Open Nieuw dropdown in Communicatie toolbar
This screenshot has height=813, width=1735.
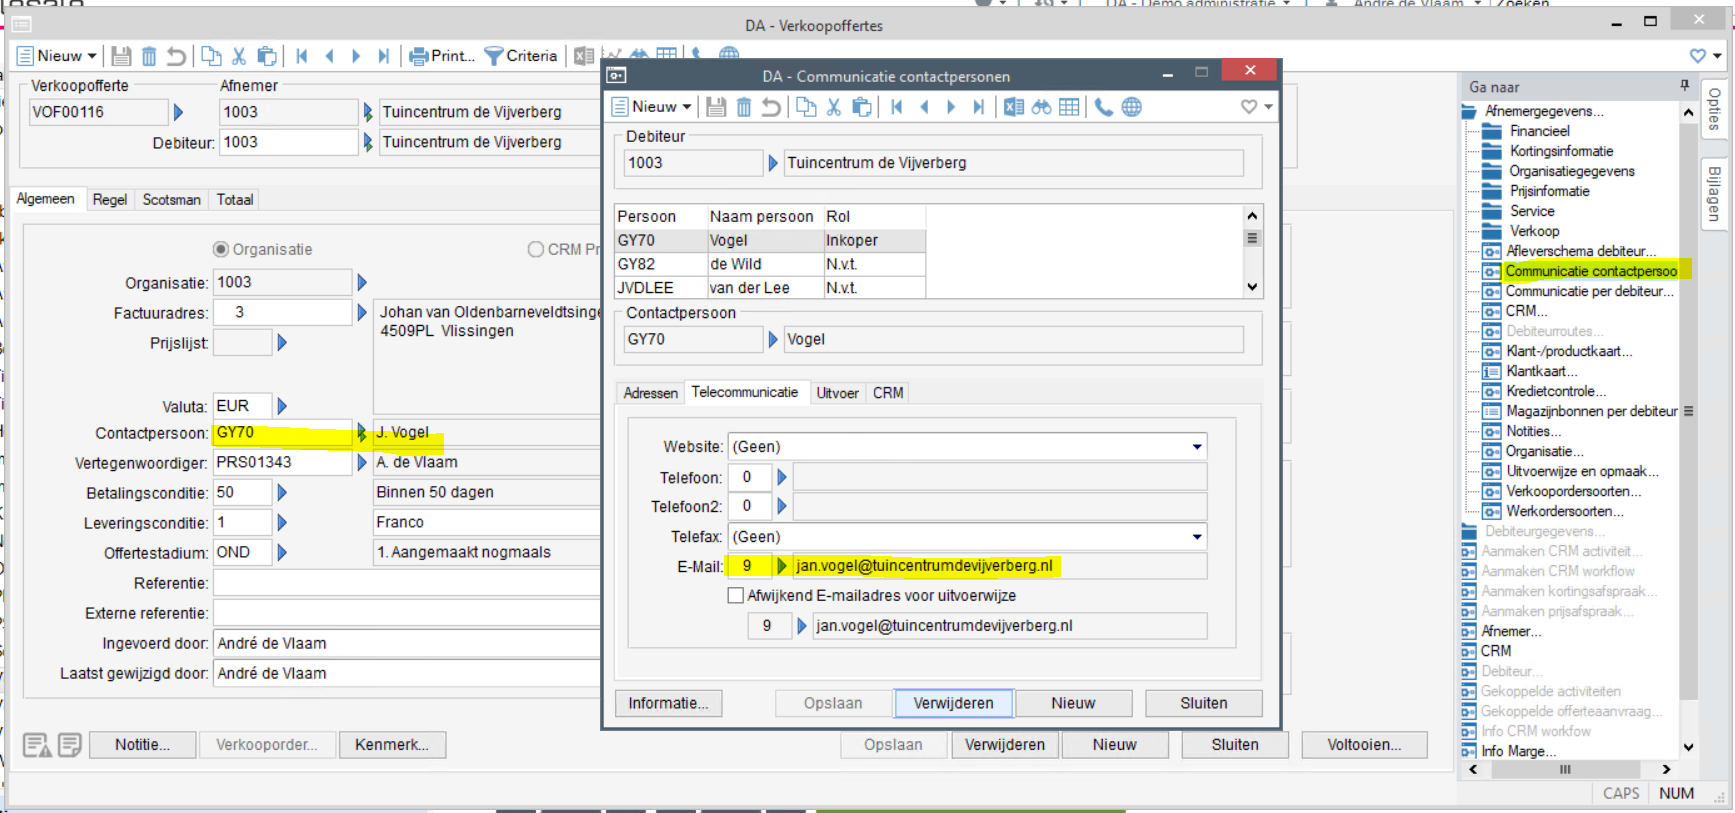pos(687,107)
